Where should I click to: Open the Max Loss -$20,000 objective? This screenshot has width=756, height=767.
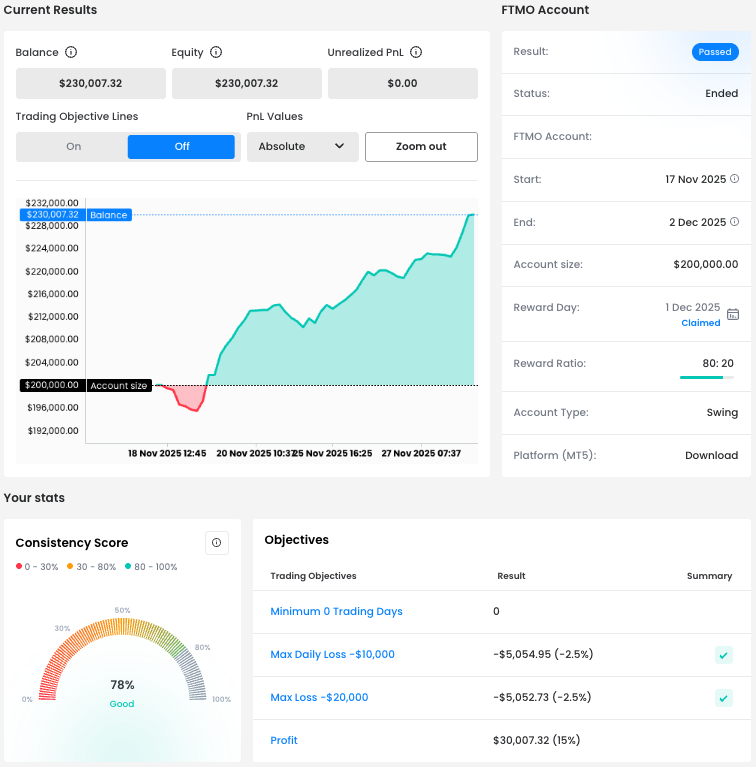pyautogui.click(x=319, y=698)
